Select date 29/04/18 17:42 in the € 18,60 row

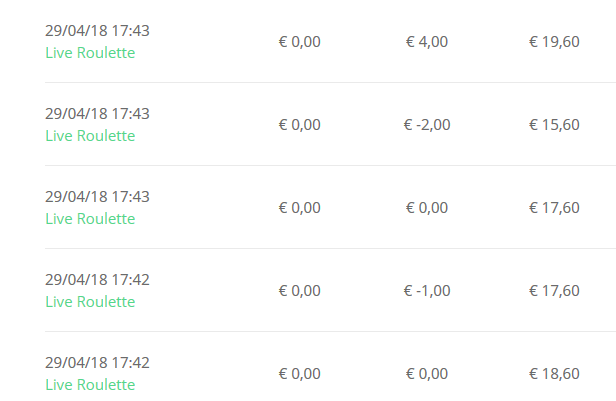tap(97, 363)
